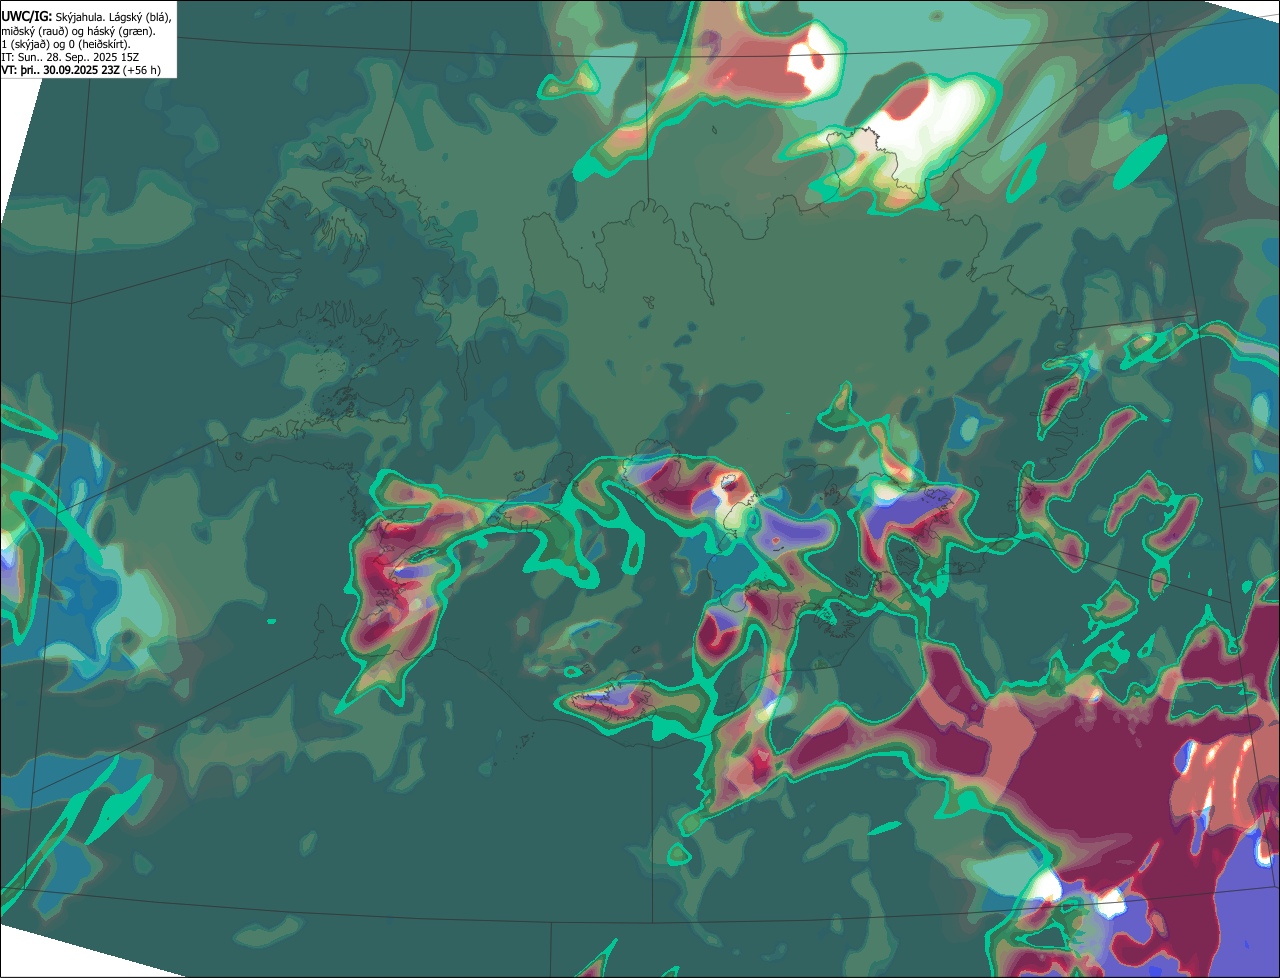Viewport: 1280px width, 978px height.
Task: Click the 'Lágský (blá),' legend text
Action: [x=140, y=18]
